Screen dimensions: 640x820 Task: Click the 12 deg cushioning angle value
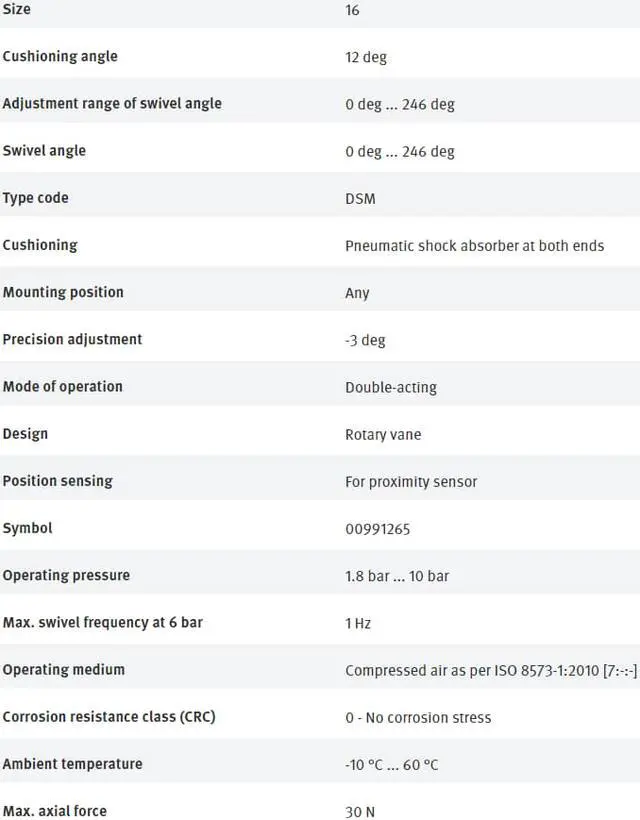tap(366, 57)
